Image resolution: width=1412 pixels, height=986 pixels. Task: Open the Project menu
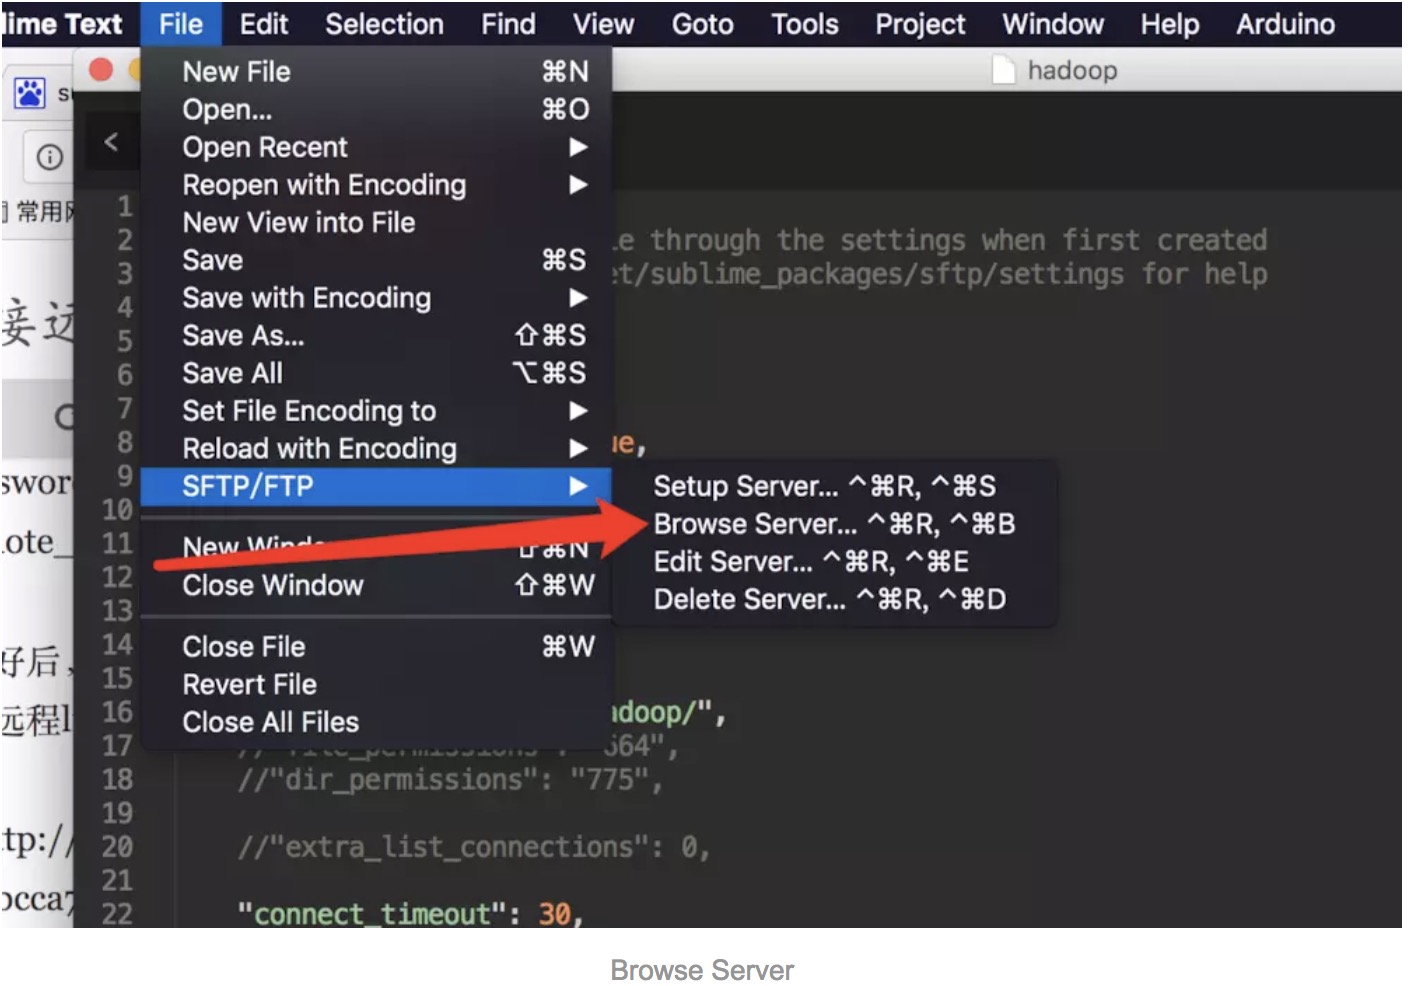pos(920,24)
